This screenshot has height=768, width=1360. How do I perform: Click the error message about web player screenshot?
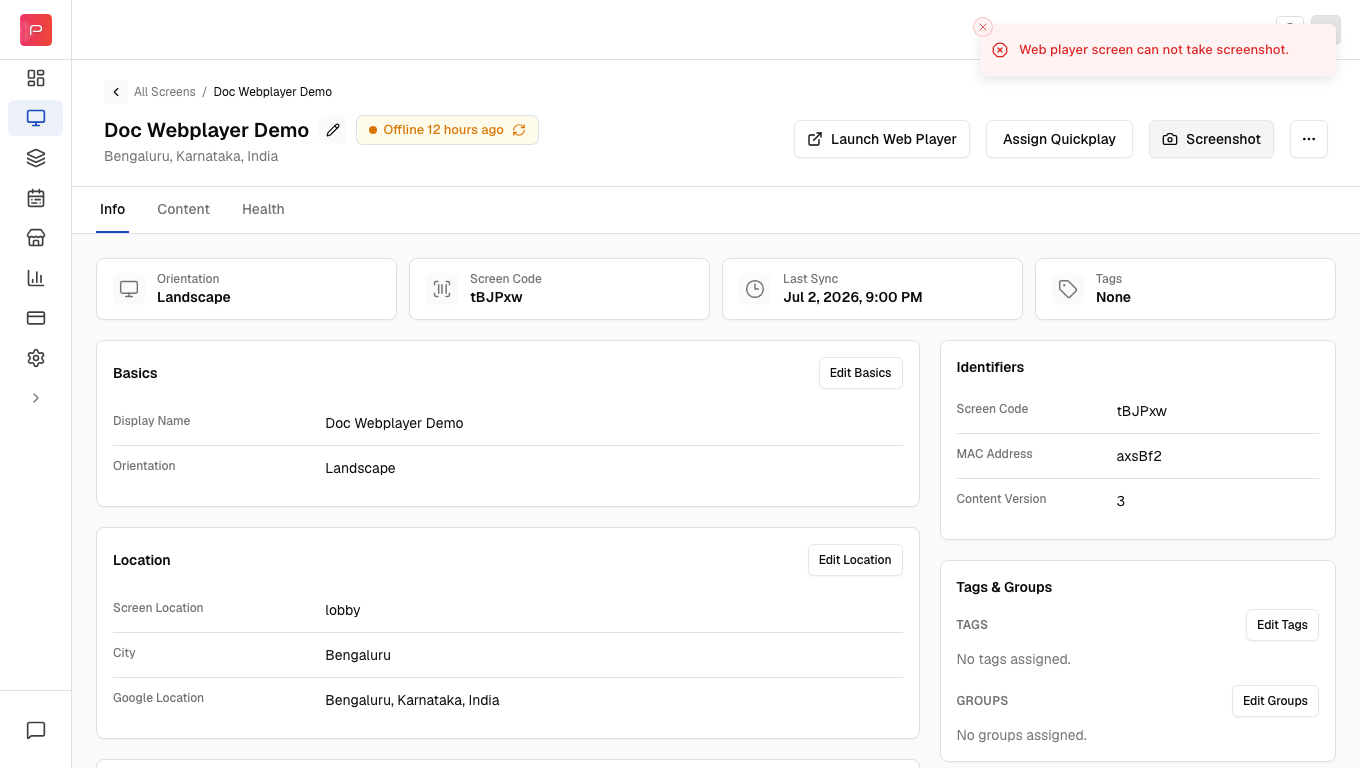coord(1154,50)
